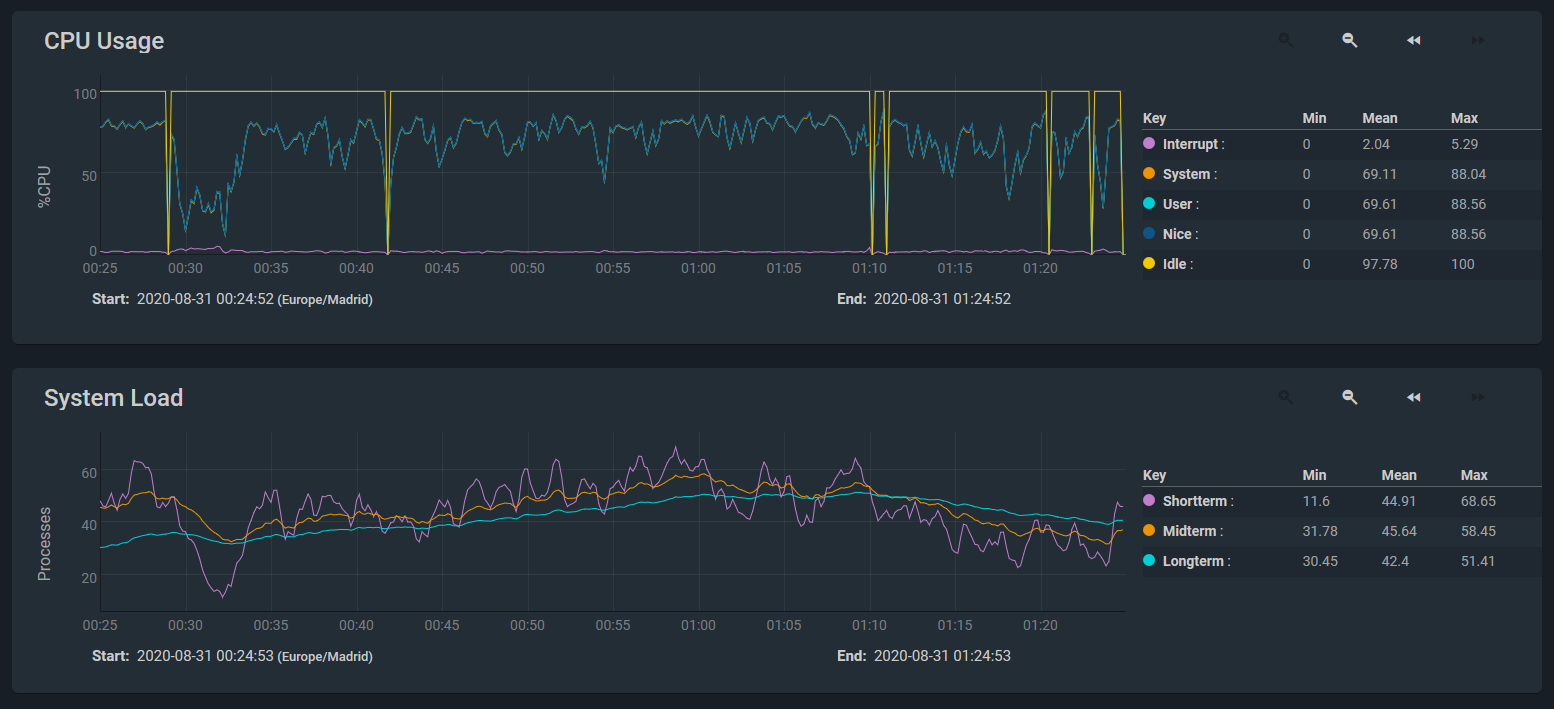Rewind the CPU Usage time range
Screen dimensions: 1554x709
click(1414, 40)
